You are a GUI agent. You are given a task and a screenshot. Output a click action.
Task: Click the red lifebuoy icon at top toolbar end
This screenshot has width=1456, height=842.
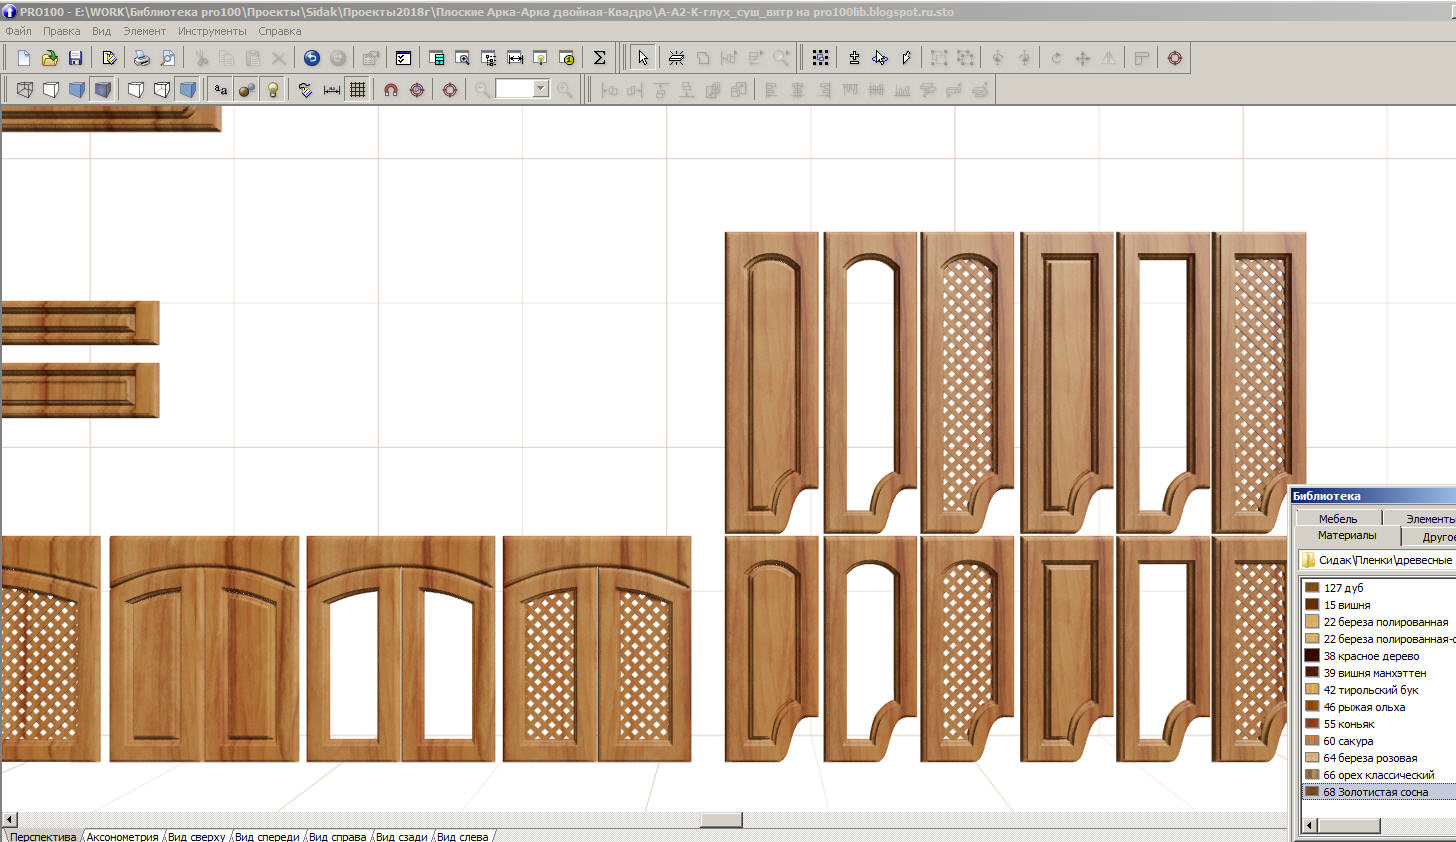[1175, 58]
